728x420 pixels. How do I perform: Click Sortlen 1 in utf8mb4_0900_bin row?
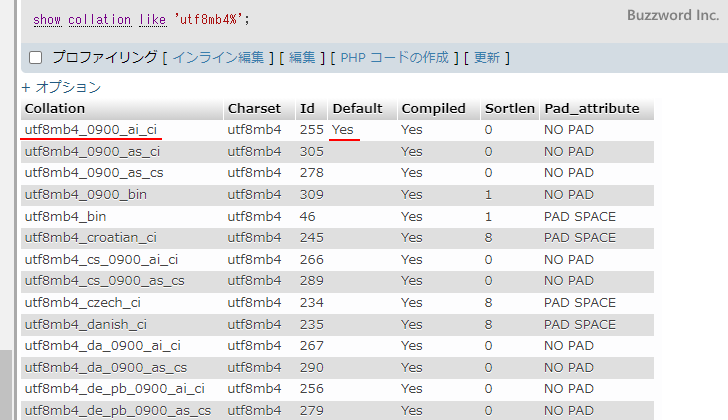tap(488, 195)
